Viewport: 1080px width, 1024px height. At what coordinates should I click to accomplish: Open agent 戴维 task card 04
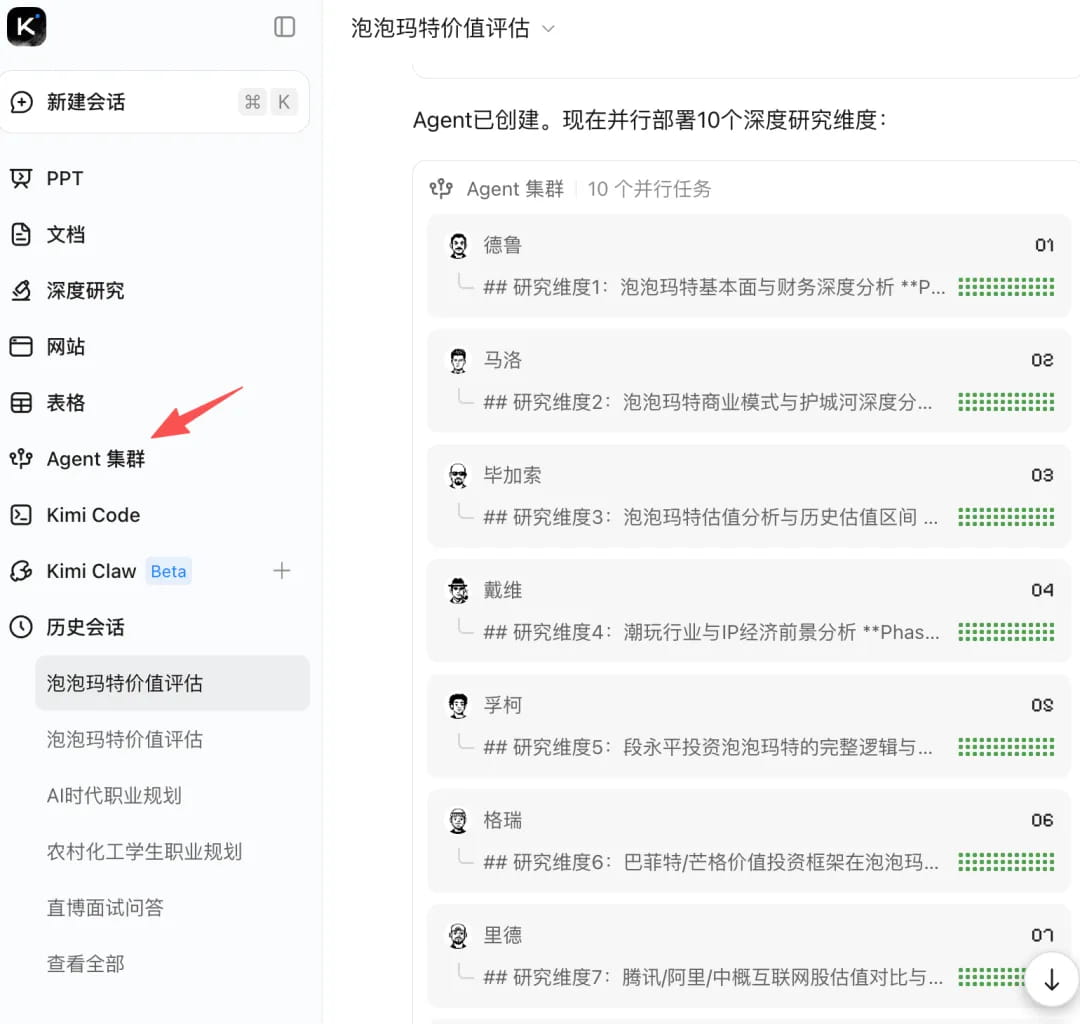click(x=749, y=611)
